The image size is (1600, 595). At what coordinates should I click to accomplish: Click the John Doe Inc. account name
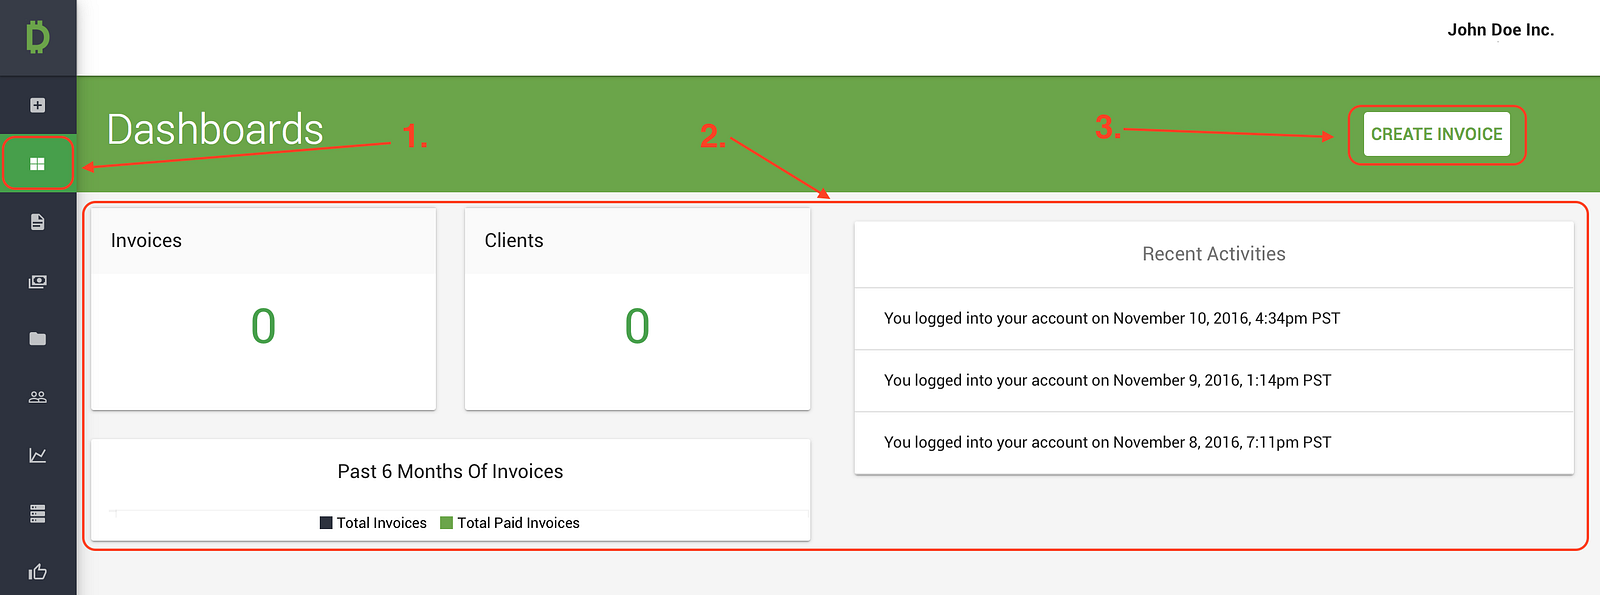tap(1500, 30)
